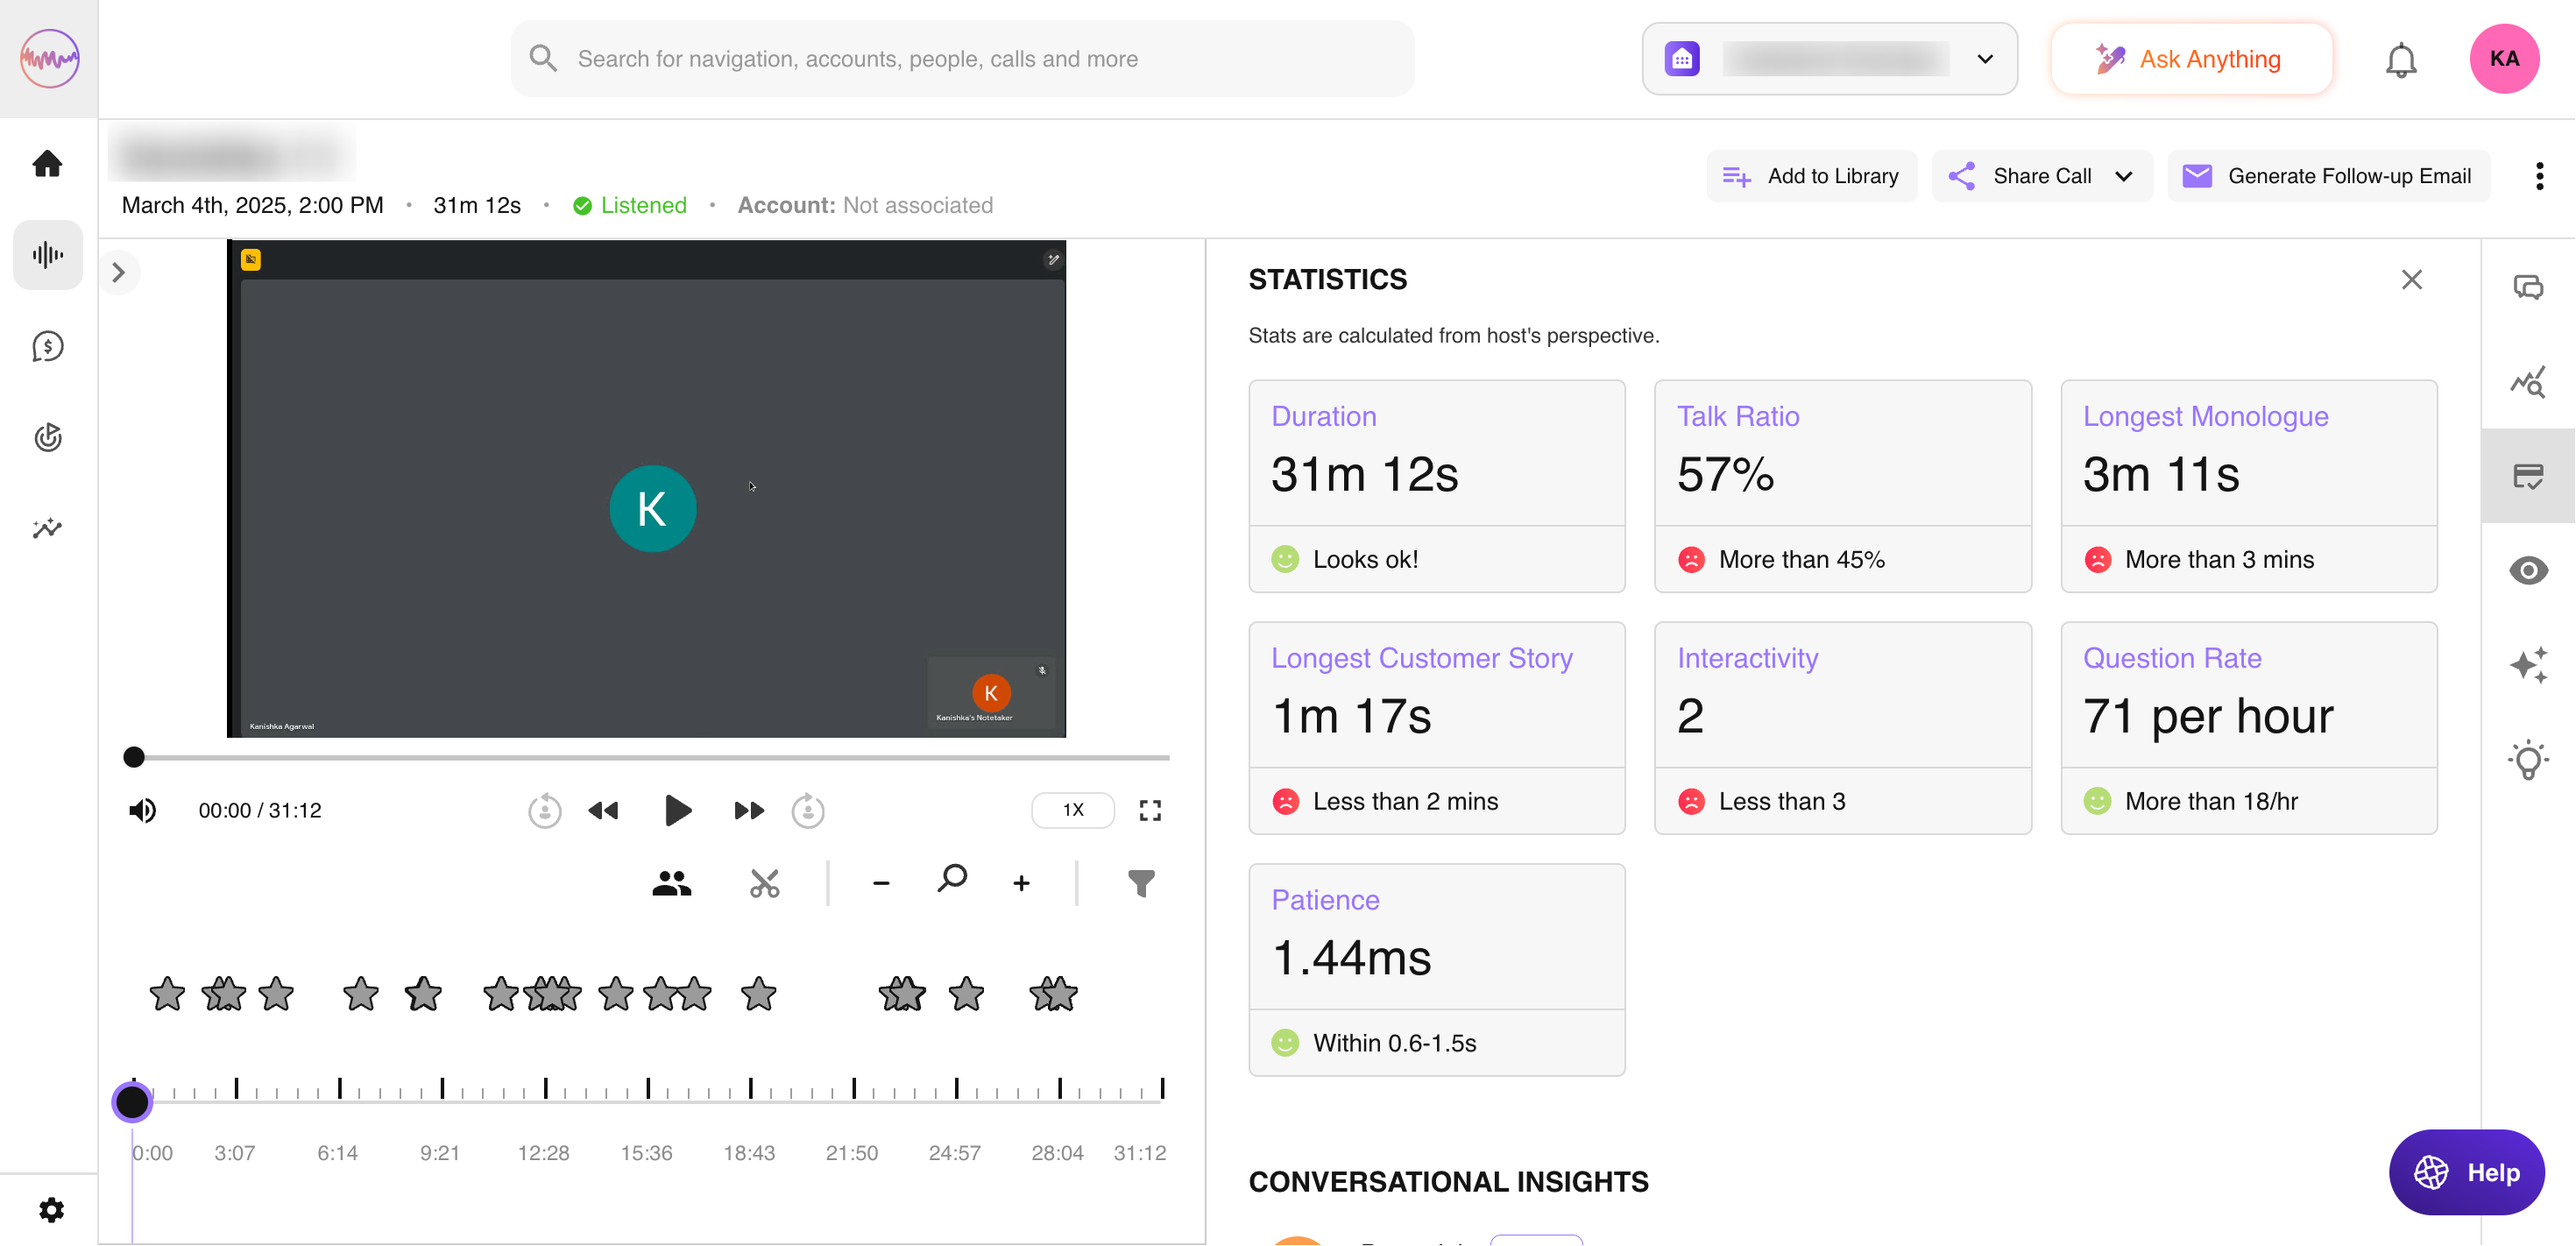Image resolution: width=2576 pixels, height=1246 pixels.
Task: Click Generate Follow-up Email button
Action: point(2328,176)
